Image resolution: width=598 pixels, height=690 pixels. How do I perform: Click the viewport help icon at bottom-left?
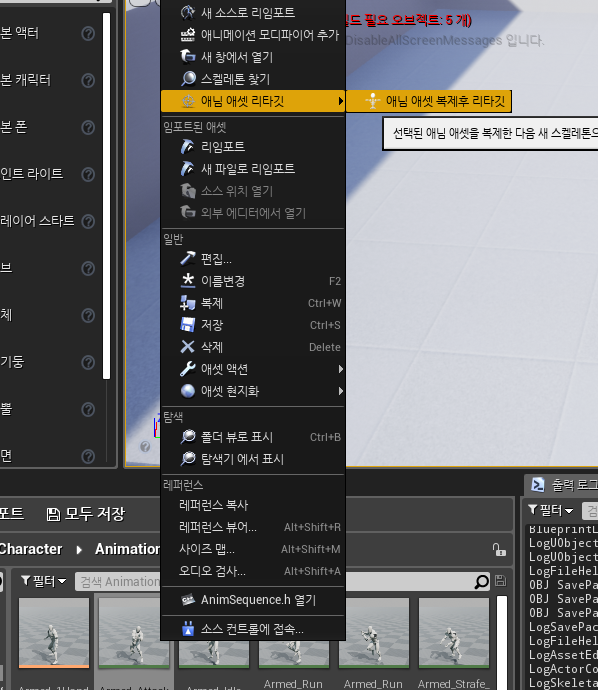[x=145, y=447]
